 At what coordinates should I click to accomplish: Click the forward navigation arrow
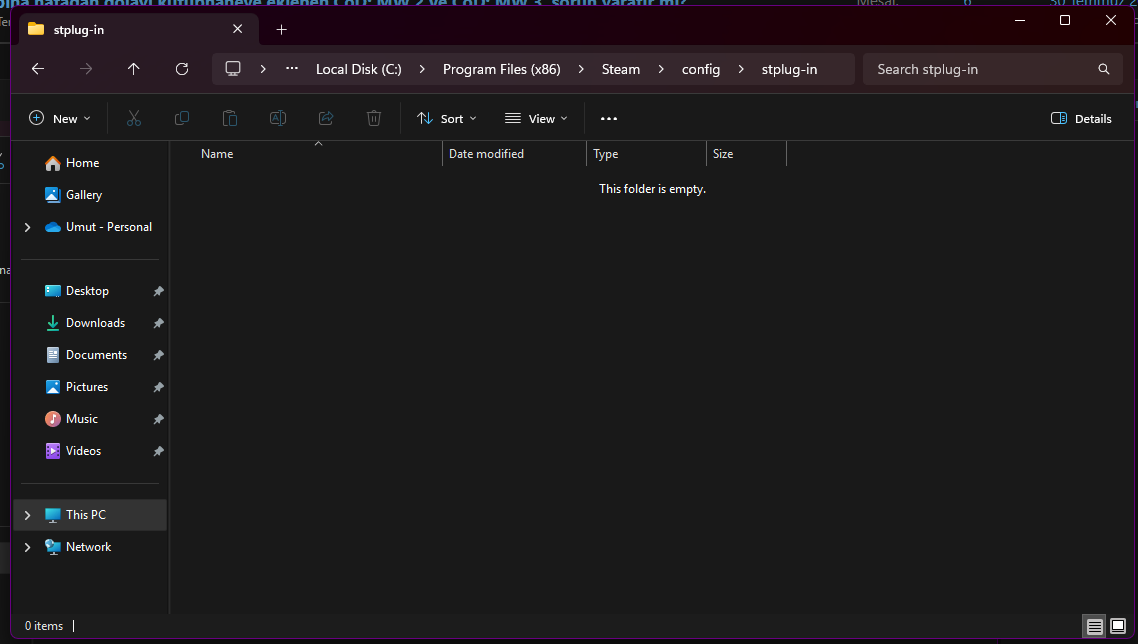click(86, 69)
